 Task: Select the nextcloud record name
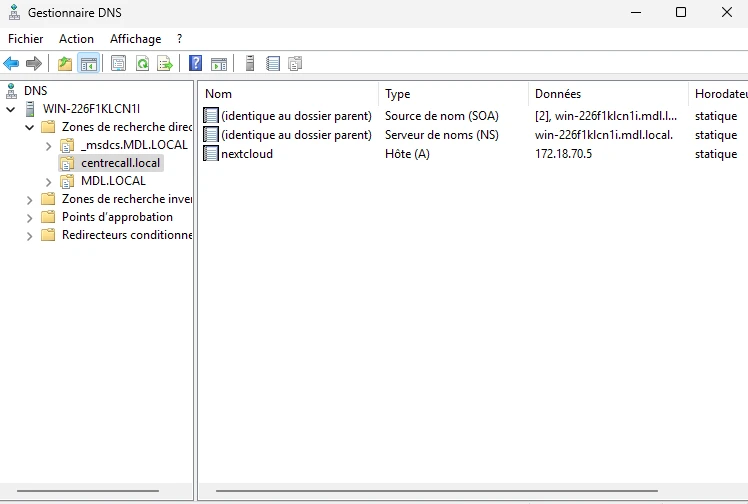pyautogui.click(x=247, y=154)
